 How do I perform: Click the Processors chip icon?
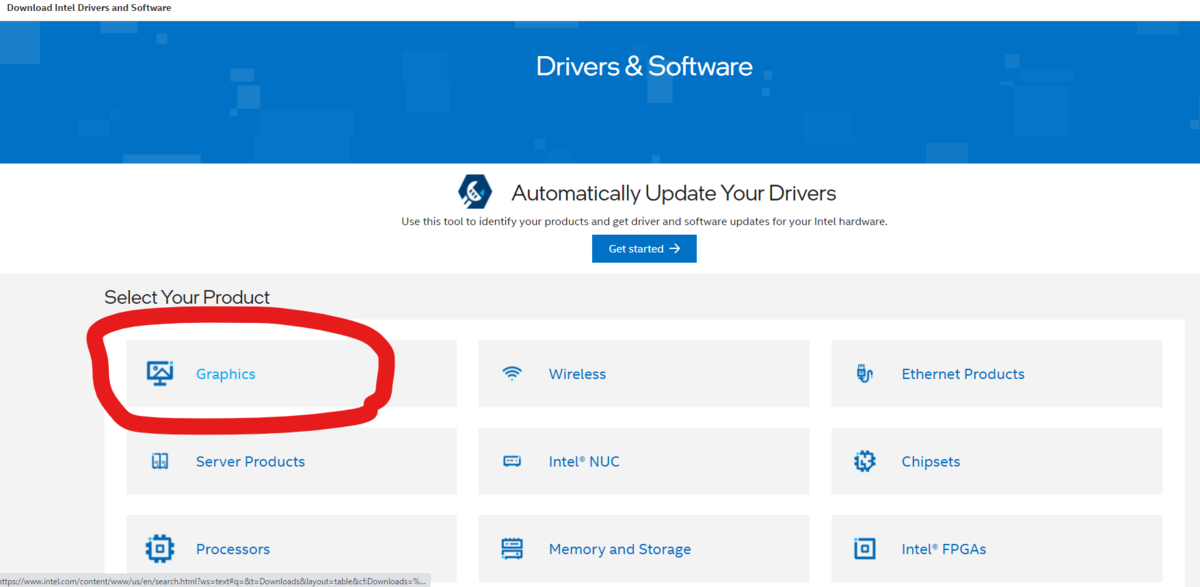point(160,549)
